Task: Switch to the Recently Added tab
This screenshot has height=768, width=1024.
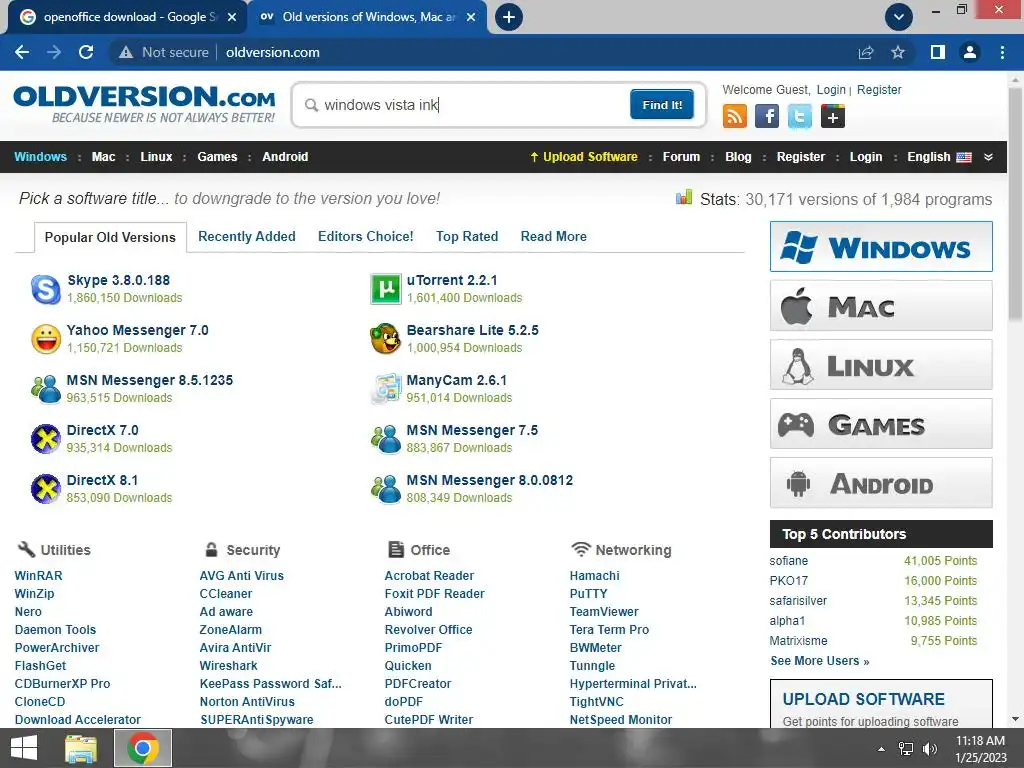Action: pyautogui.click(x=247, y=236)
